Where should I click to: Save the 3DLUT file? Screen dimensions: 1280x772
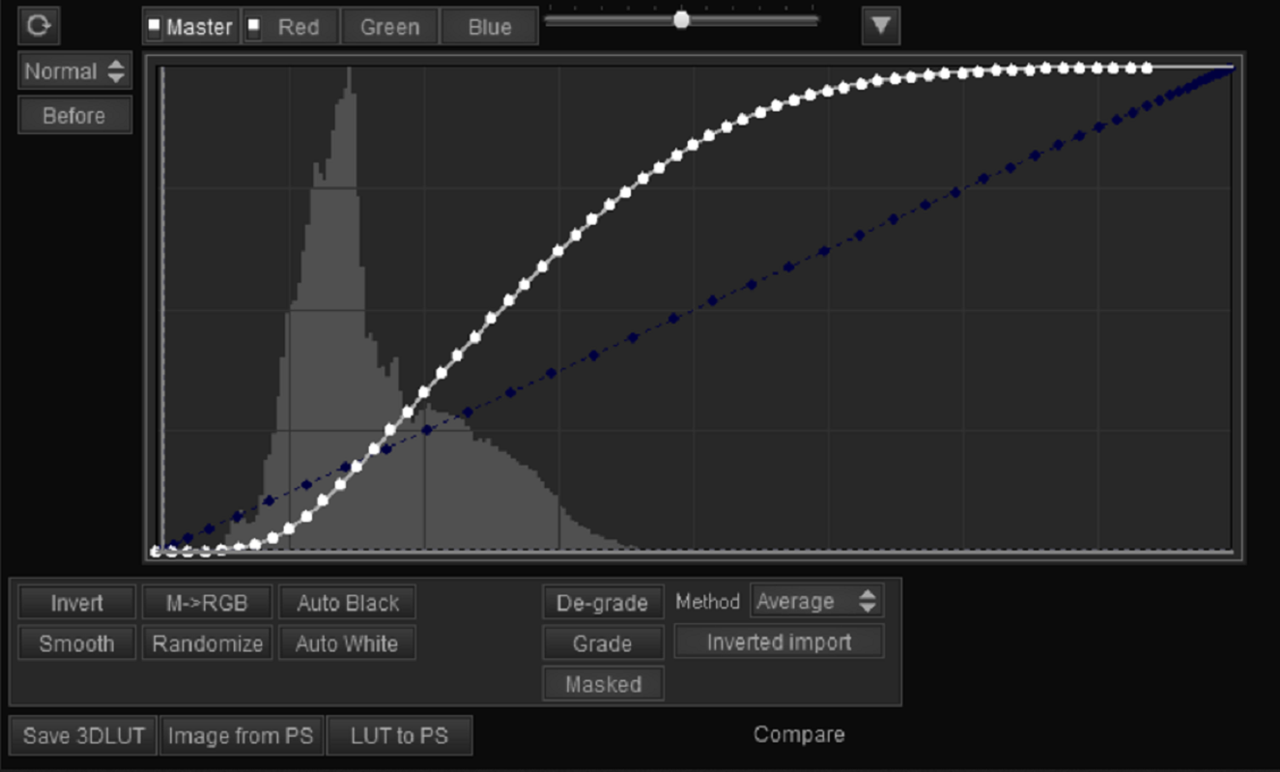point(84,736)
